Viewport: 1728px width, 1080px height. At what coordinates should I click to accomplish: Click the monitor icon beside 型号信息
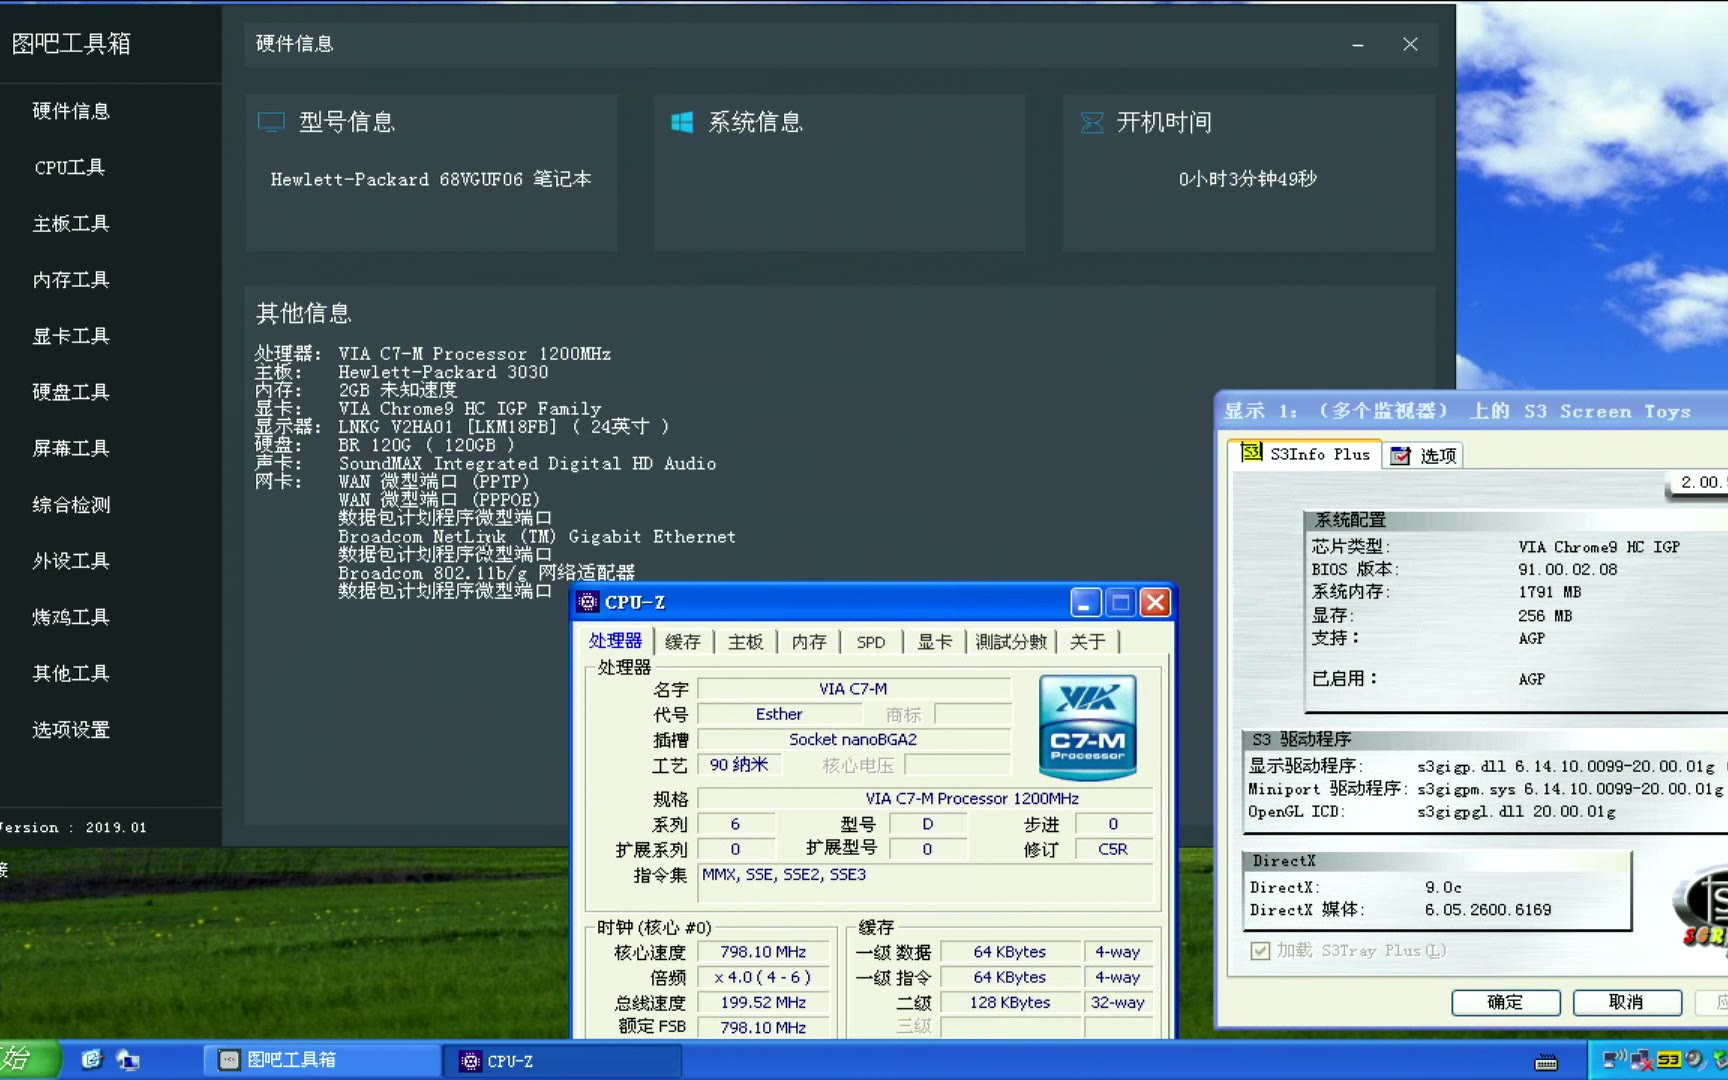(x=271, y=122)
